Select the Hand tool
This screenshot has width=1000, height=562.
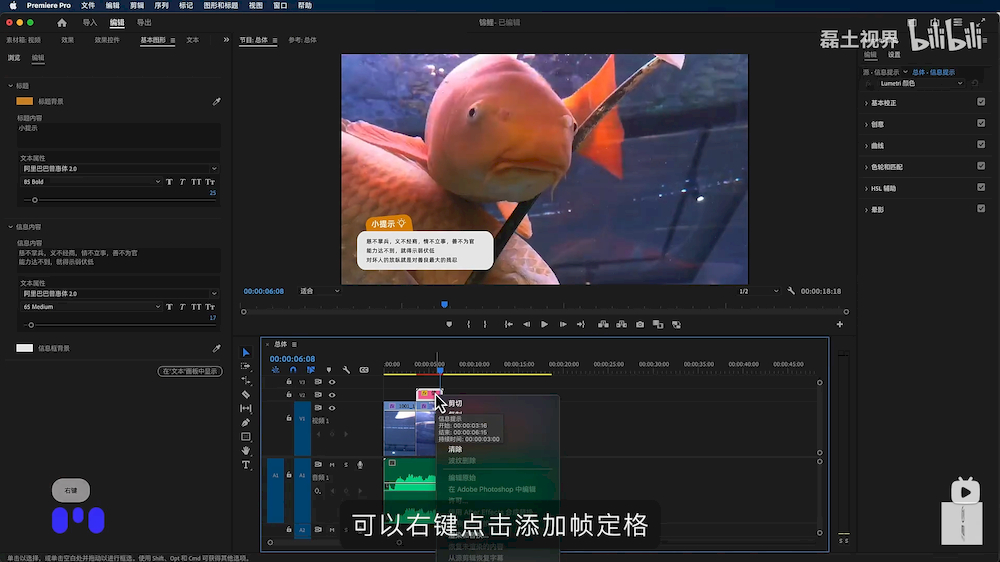pyautogui.click(x=246, y=451)
